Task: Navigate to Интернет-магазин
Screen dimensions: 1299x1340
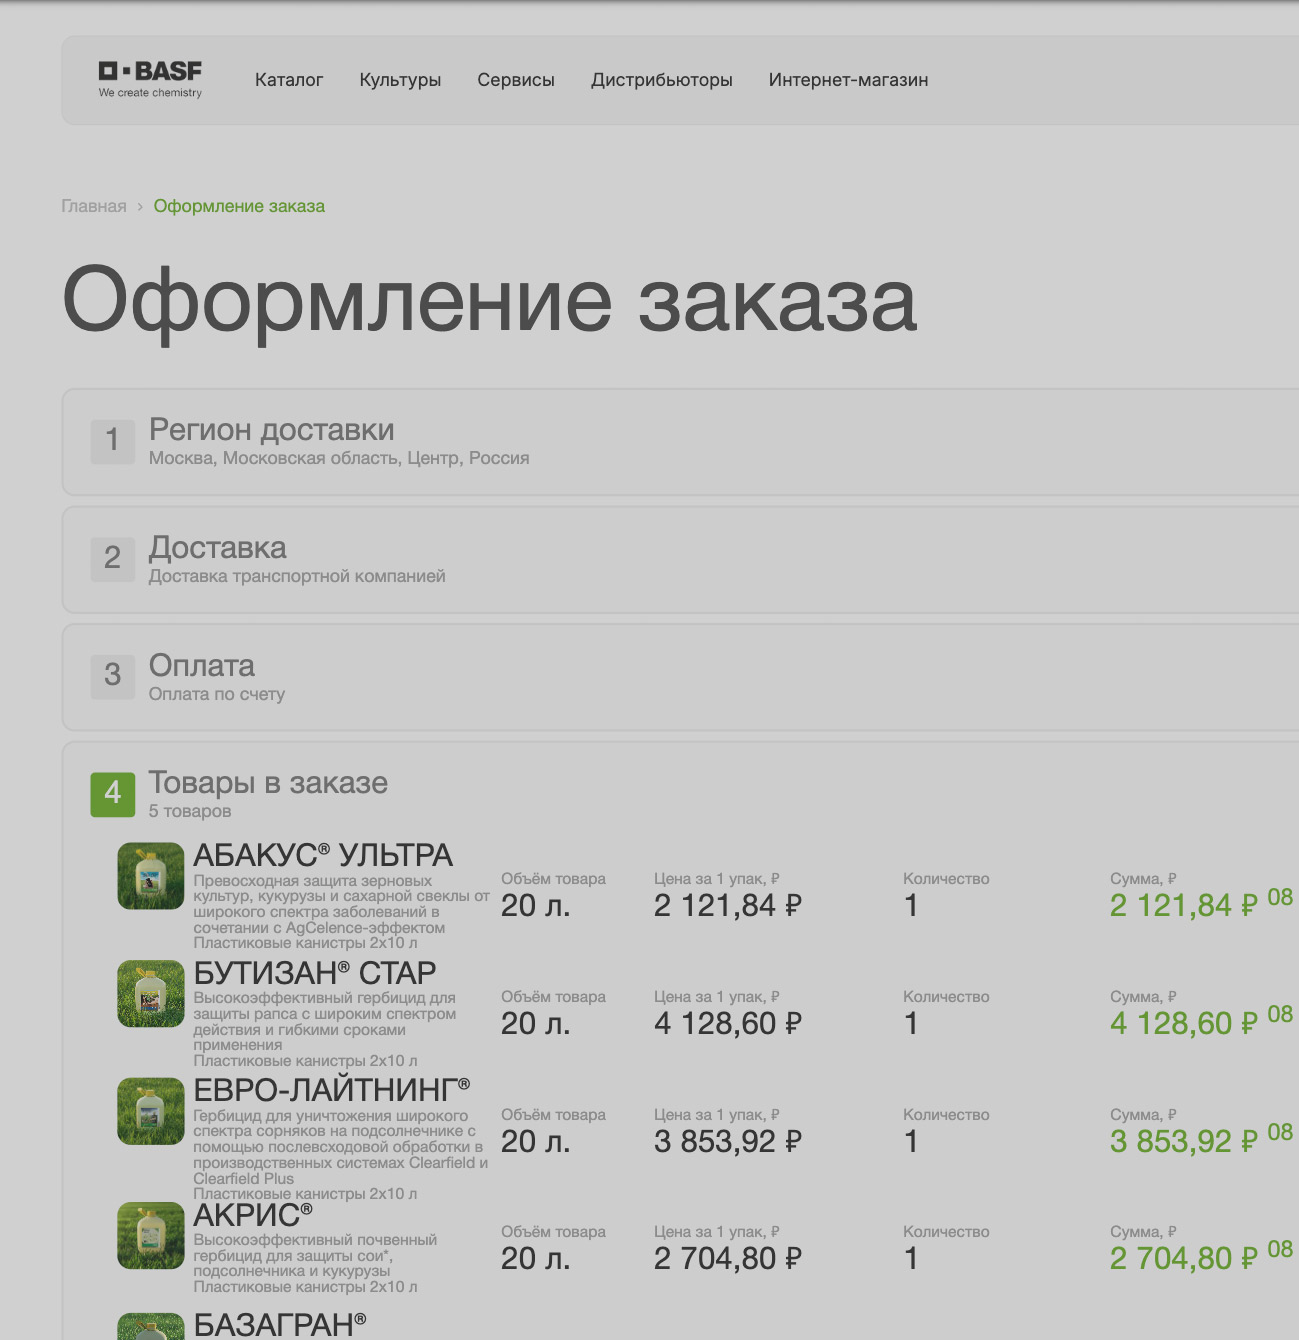Action: pyautogui.click(x=848, y=80)
